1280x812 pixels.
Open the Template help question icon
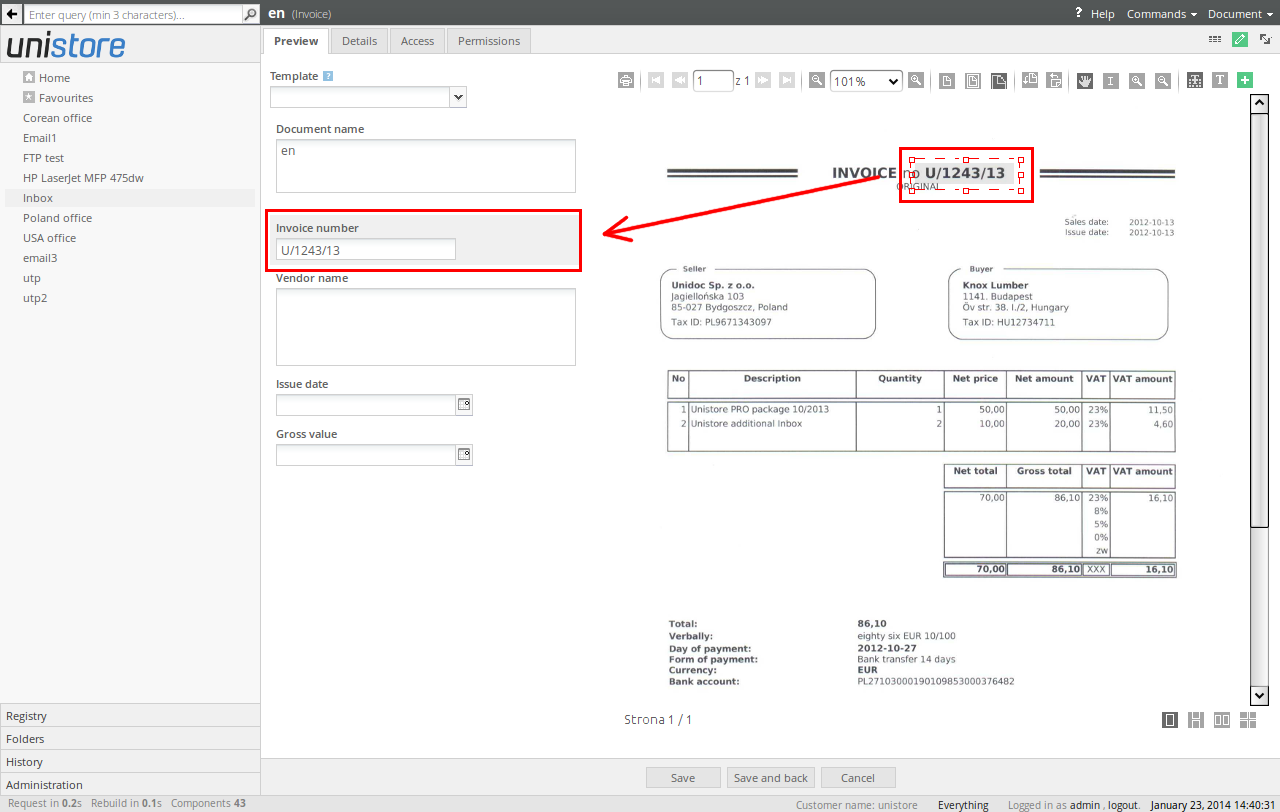(x=328, y=76)
